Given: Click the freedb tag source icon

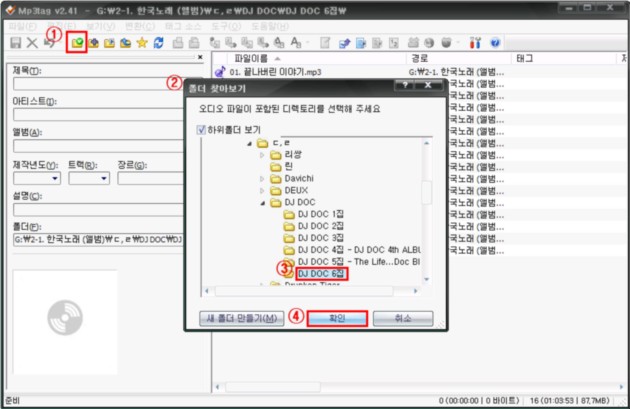Looking at the screenshot, I should click(413, 43).
